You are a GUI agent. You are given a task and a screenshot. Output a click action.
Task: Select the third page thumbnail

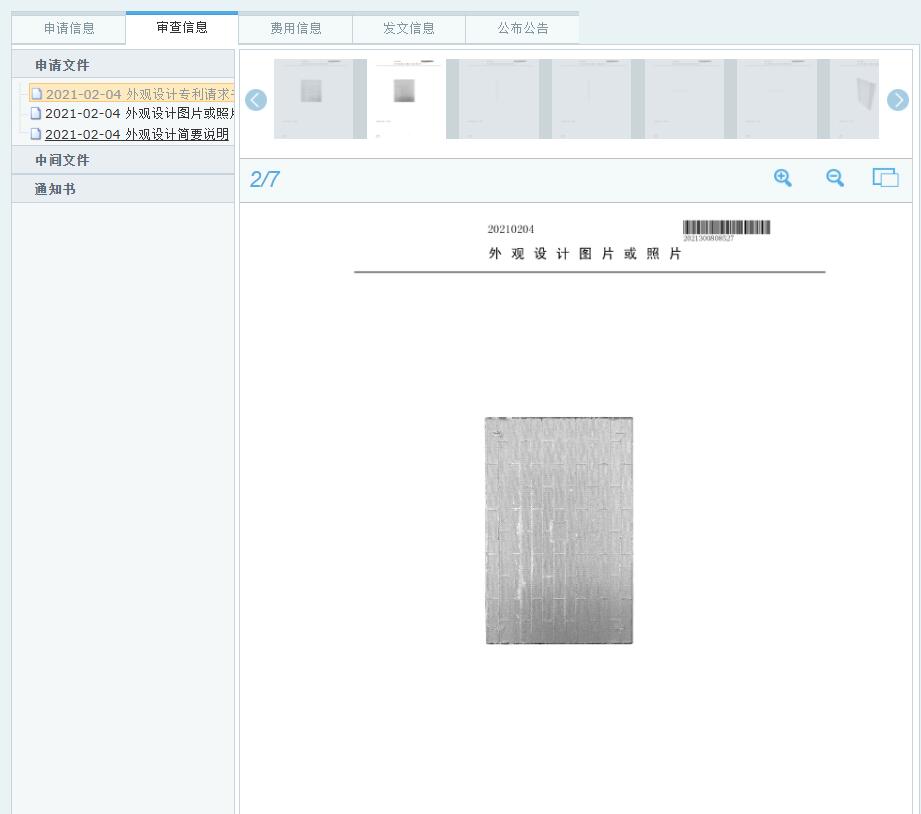[x=498, y=98]
